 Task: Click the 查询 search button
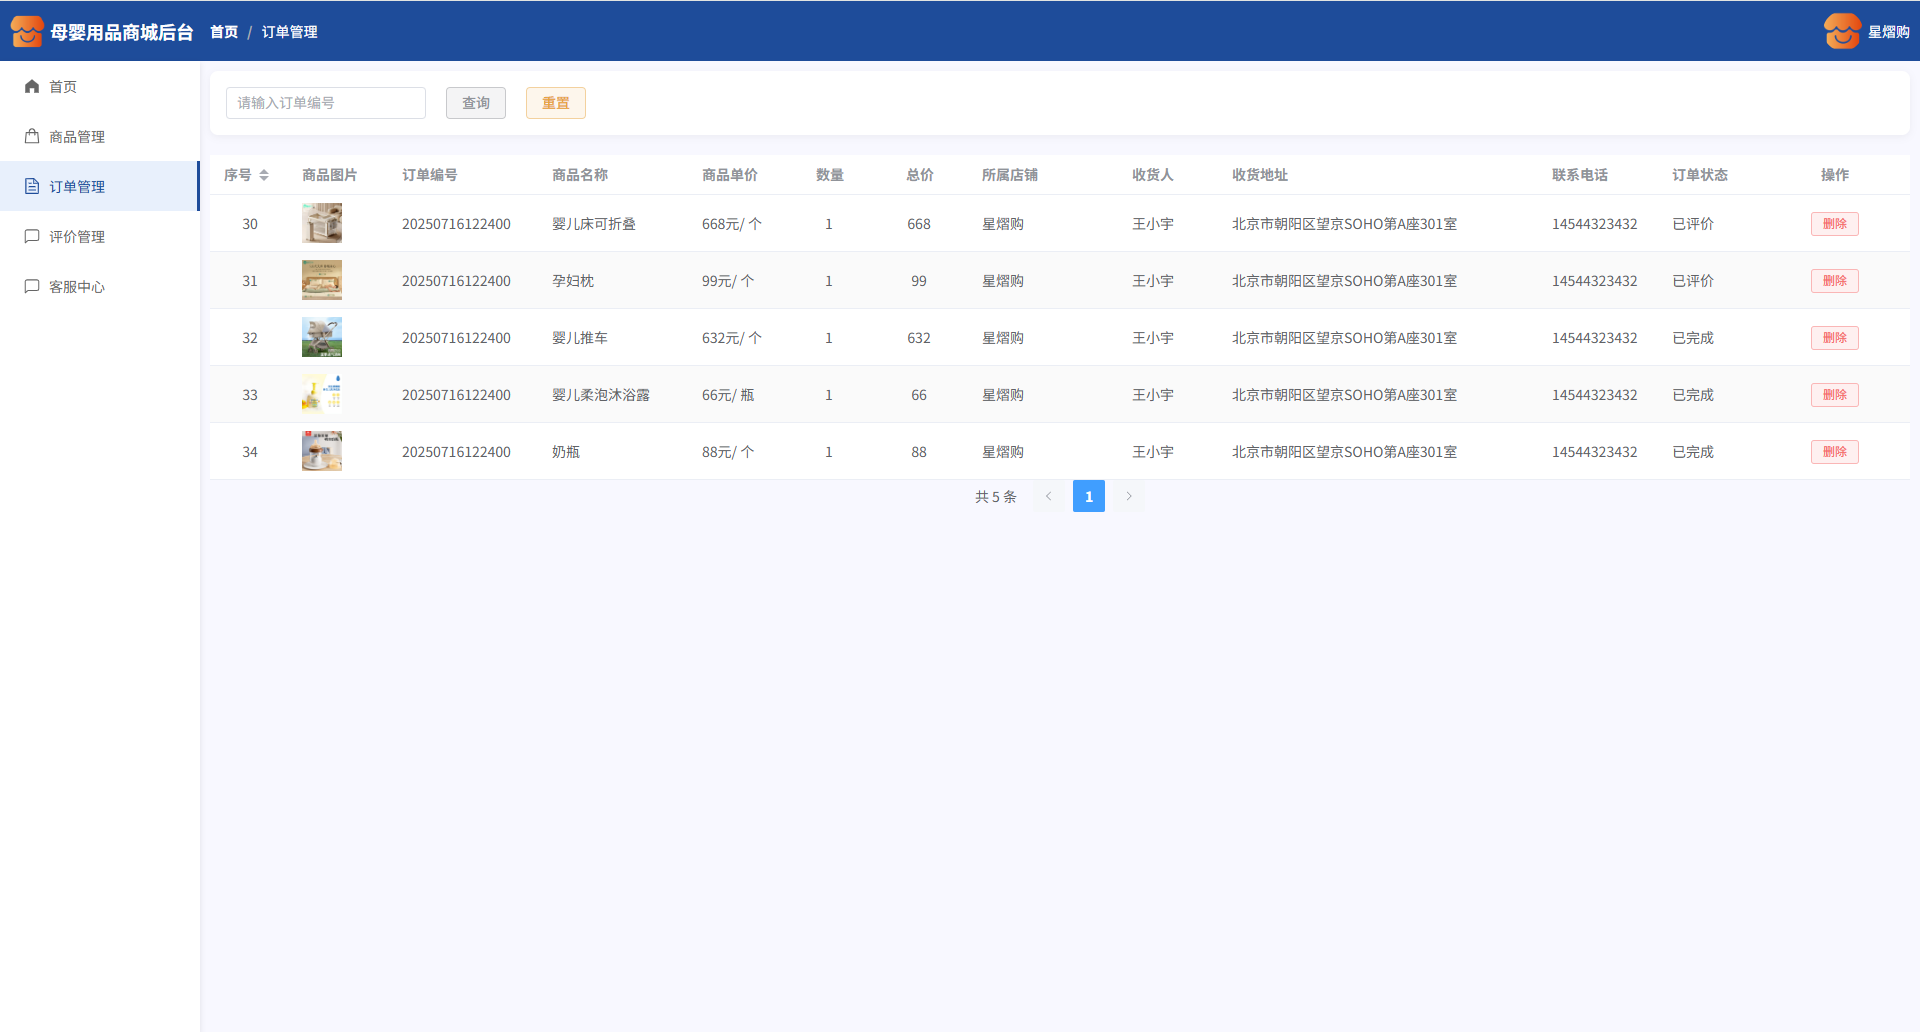click(476, 103)
